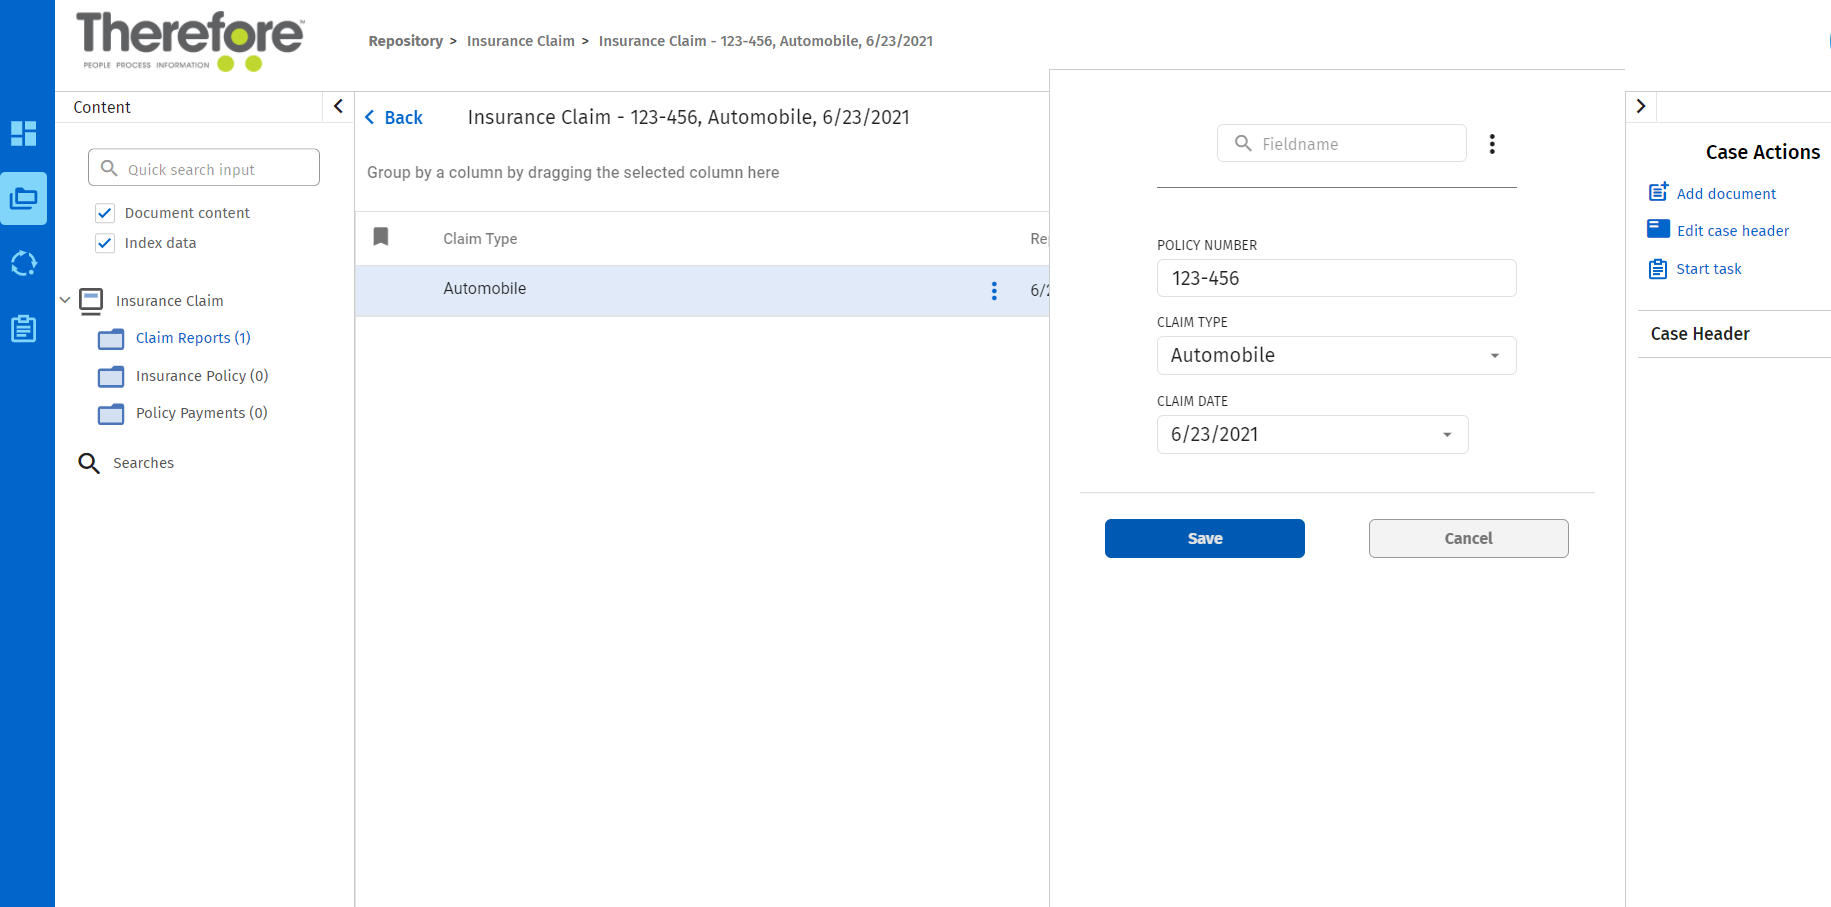The image size is (1831, 907).
Task: Open the Claim Reports folder
Action: coord(192,338)
